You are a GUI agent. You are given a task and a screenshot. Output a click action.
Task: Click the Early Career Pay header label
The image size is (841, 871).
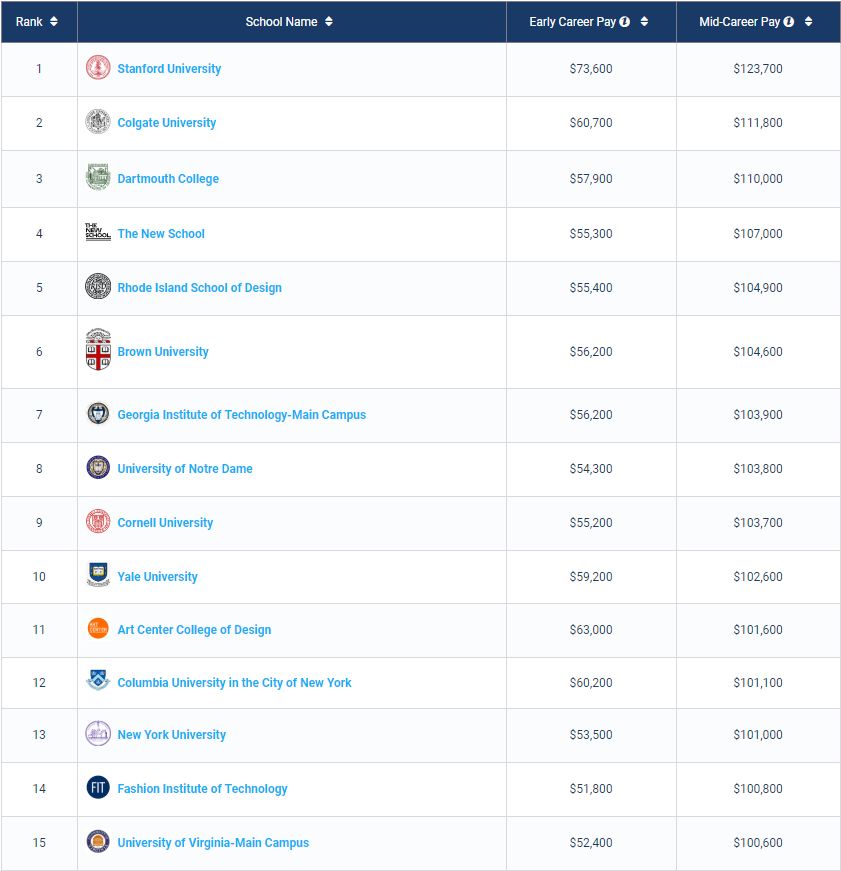point(573,22)
